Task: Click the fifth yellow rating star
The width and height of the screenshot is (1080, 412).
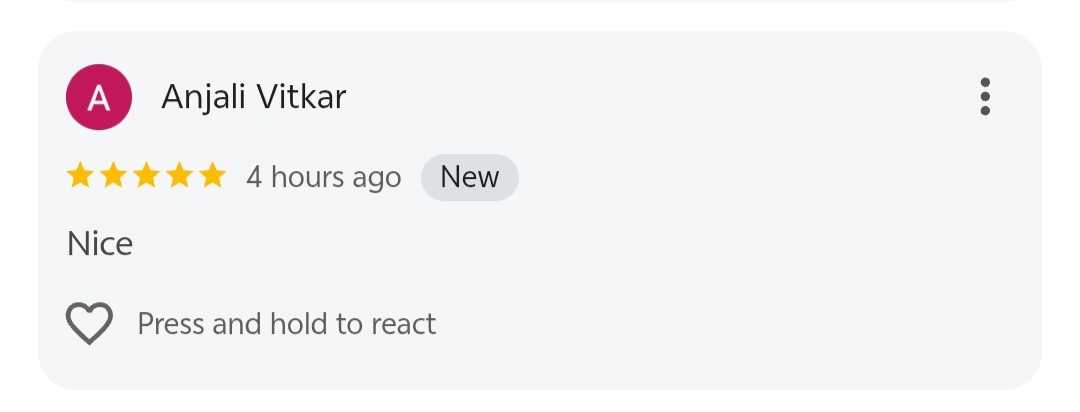Action: 212,177
